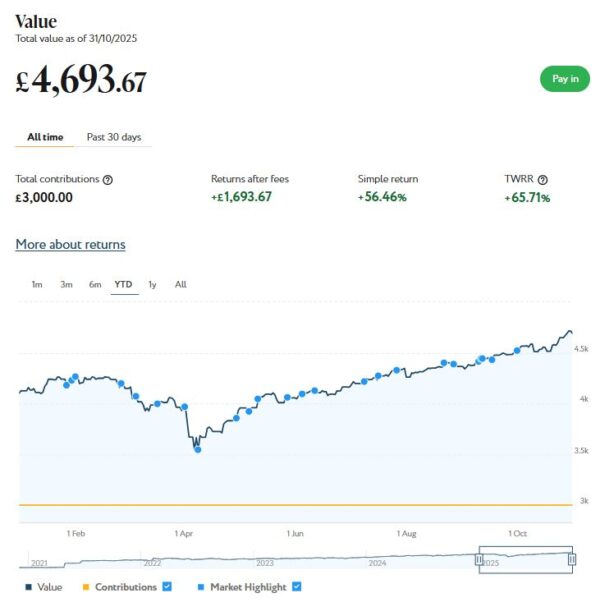
Task: Toggle the Market Highlight checkbox
Action: (296, 587)
